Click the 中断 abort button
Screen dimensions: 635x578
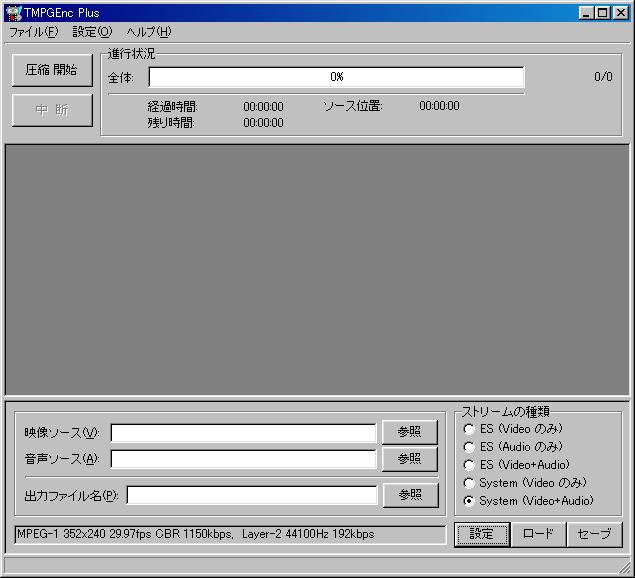[52, 110]
